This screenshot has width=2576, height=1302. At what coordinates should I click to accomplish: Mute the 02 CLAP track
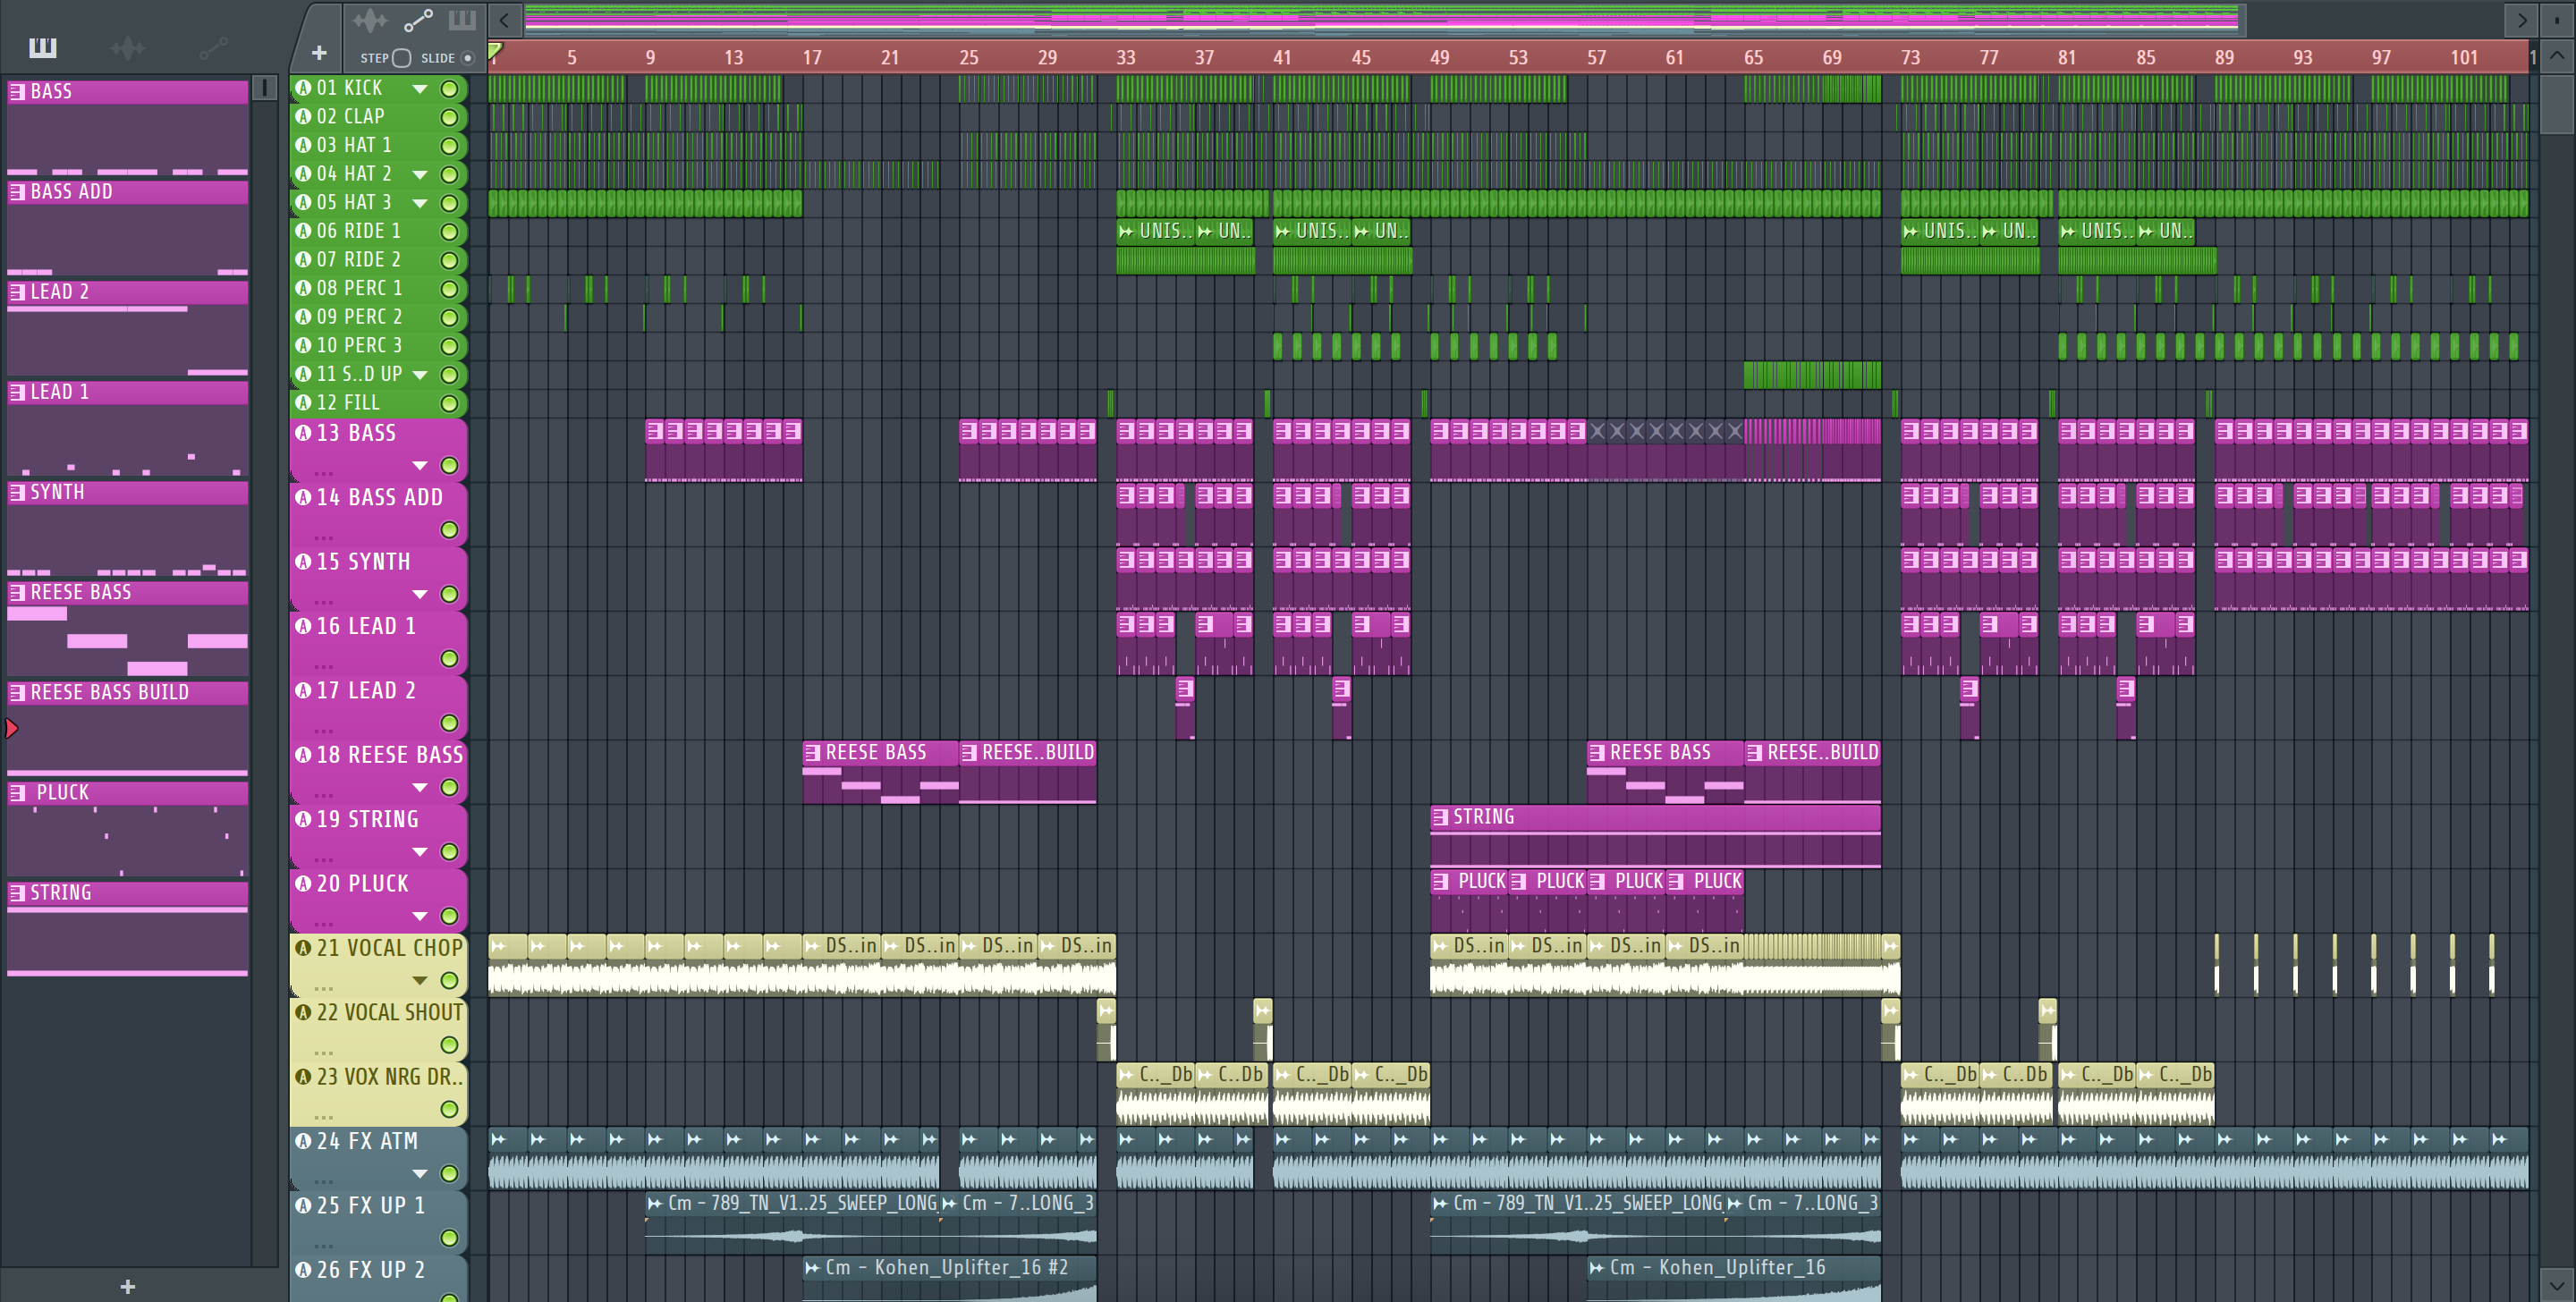(x=450, y=118)
